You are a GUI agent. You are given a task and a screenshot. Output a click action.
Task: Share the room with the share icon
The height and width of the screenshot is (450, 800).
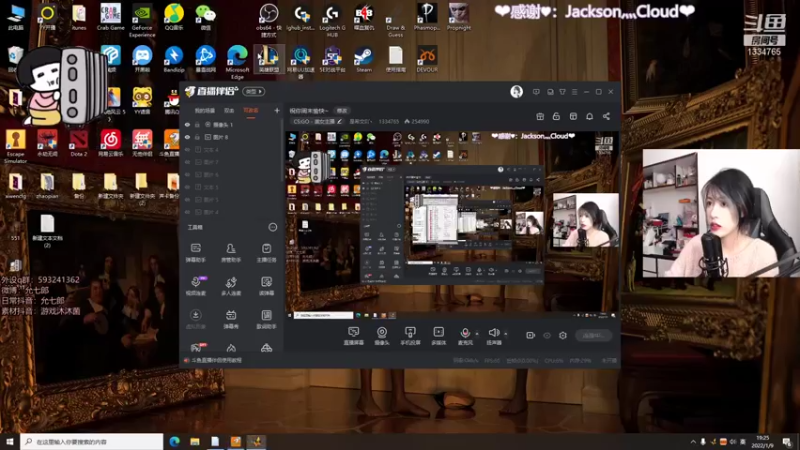coord(606,116)
